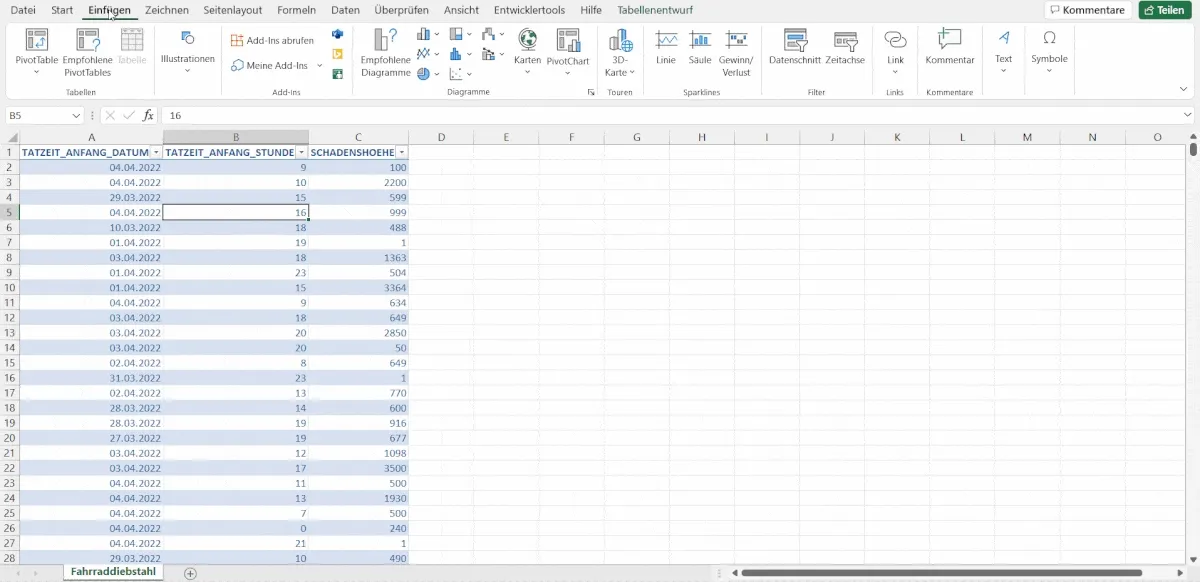Select cell containing 29.03.2022 in row 4
The width and height of the screenshot is (1200, 582).
pyautogui.click(x=91, y=198)
